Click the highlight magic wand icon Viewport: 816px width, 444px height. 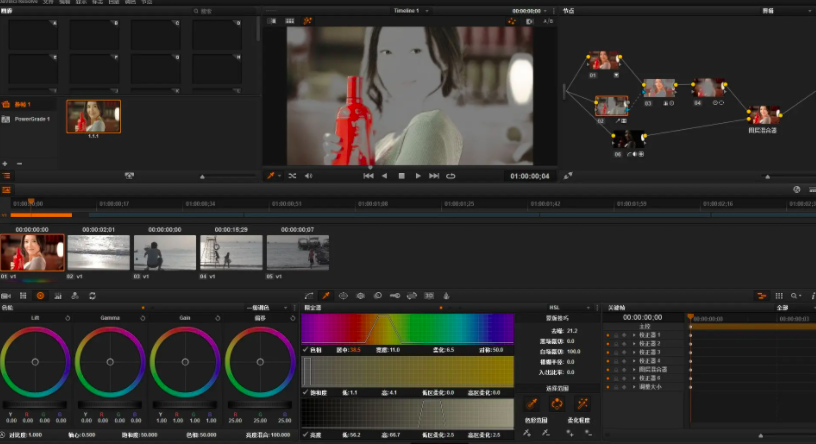(582, 403)
